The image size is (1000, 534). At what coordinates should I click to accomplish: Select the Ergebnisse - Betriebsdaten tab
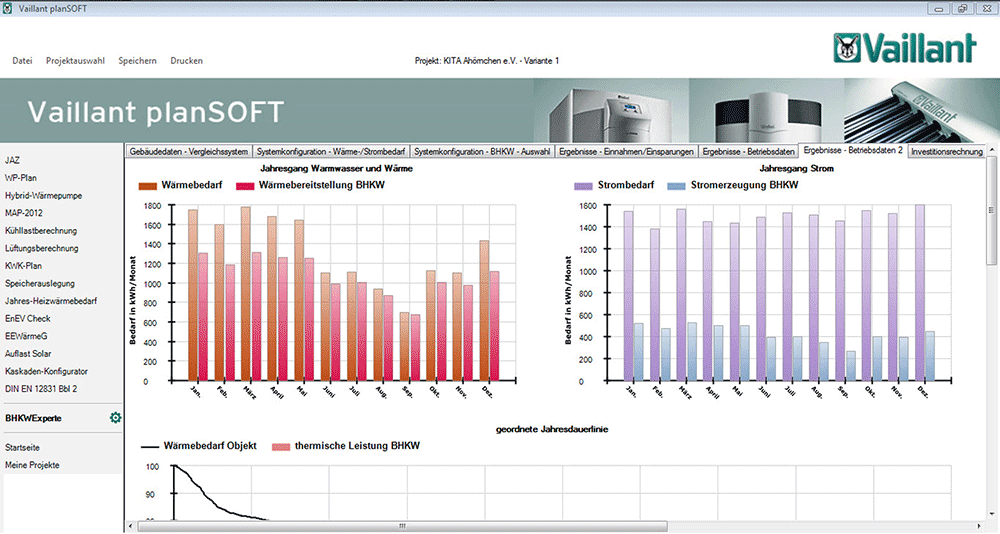coord(748,152)
